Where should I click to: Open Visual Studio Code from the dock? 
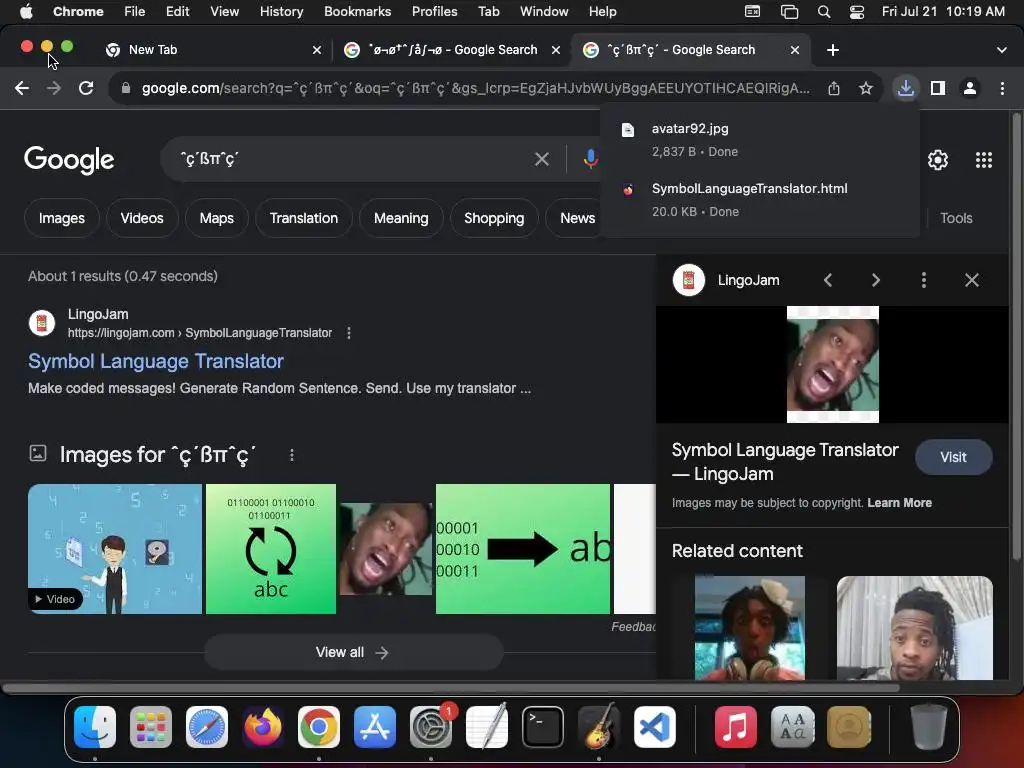(655, 727)
